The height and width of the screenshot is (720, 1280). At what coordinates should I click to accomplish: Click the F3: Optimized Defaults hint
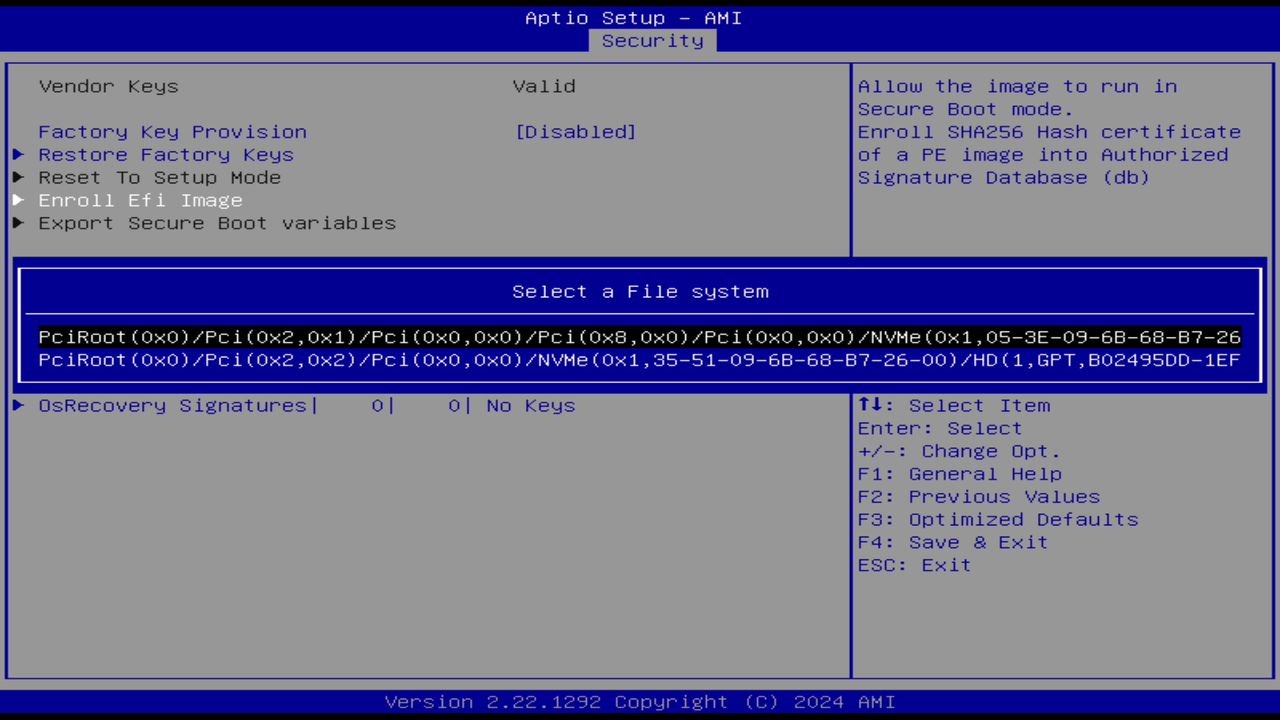click(998, 520)
